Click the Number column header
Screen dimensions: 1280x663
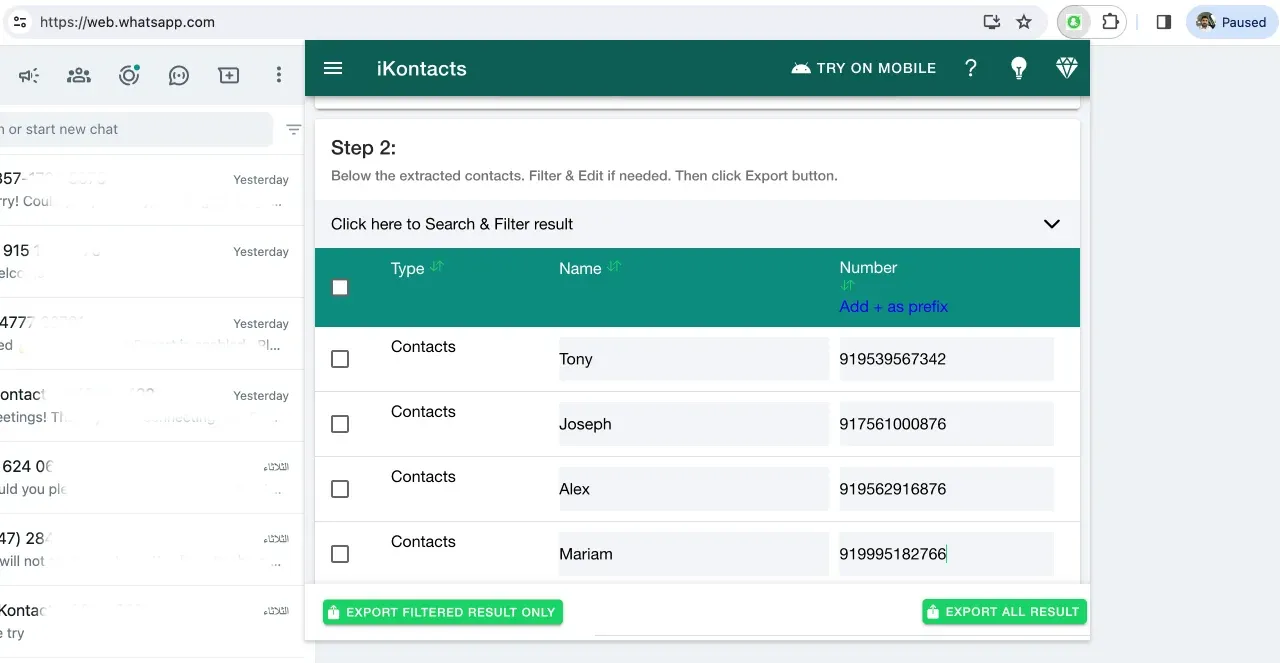pos(868,267)
